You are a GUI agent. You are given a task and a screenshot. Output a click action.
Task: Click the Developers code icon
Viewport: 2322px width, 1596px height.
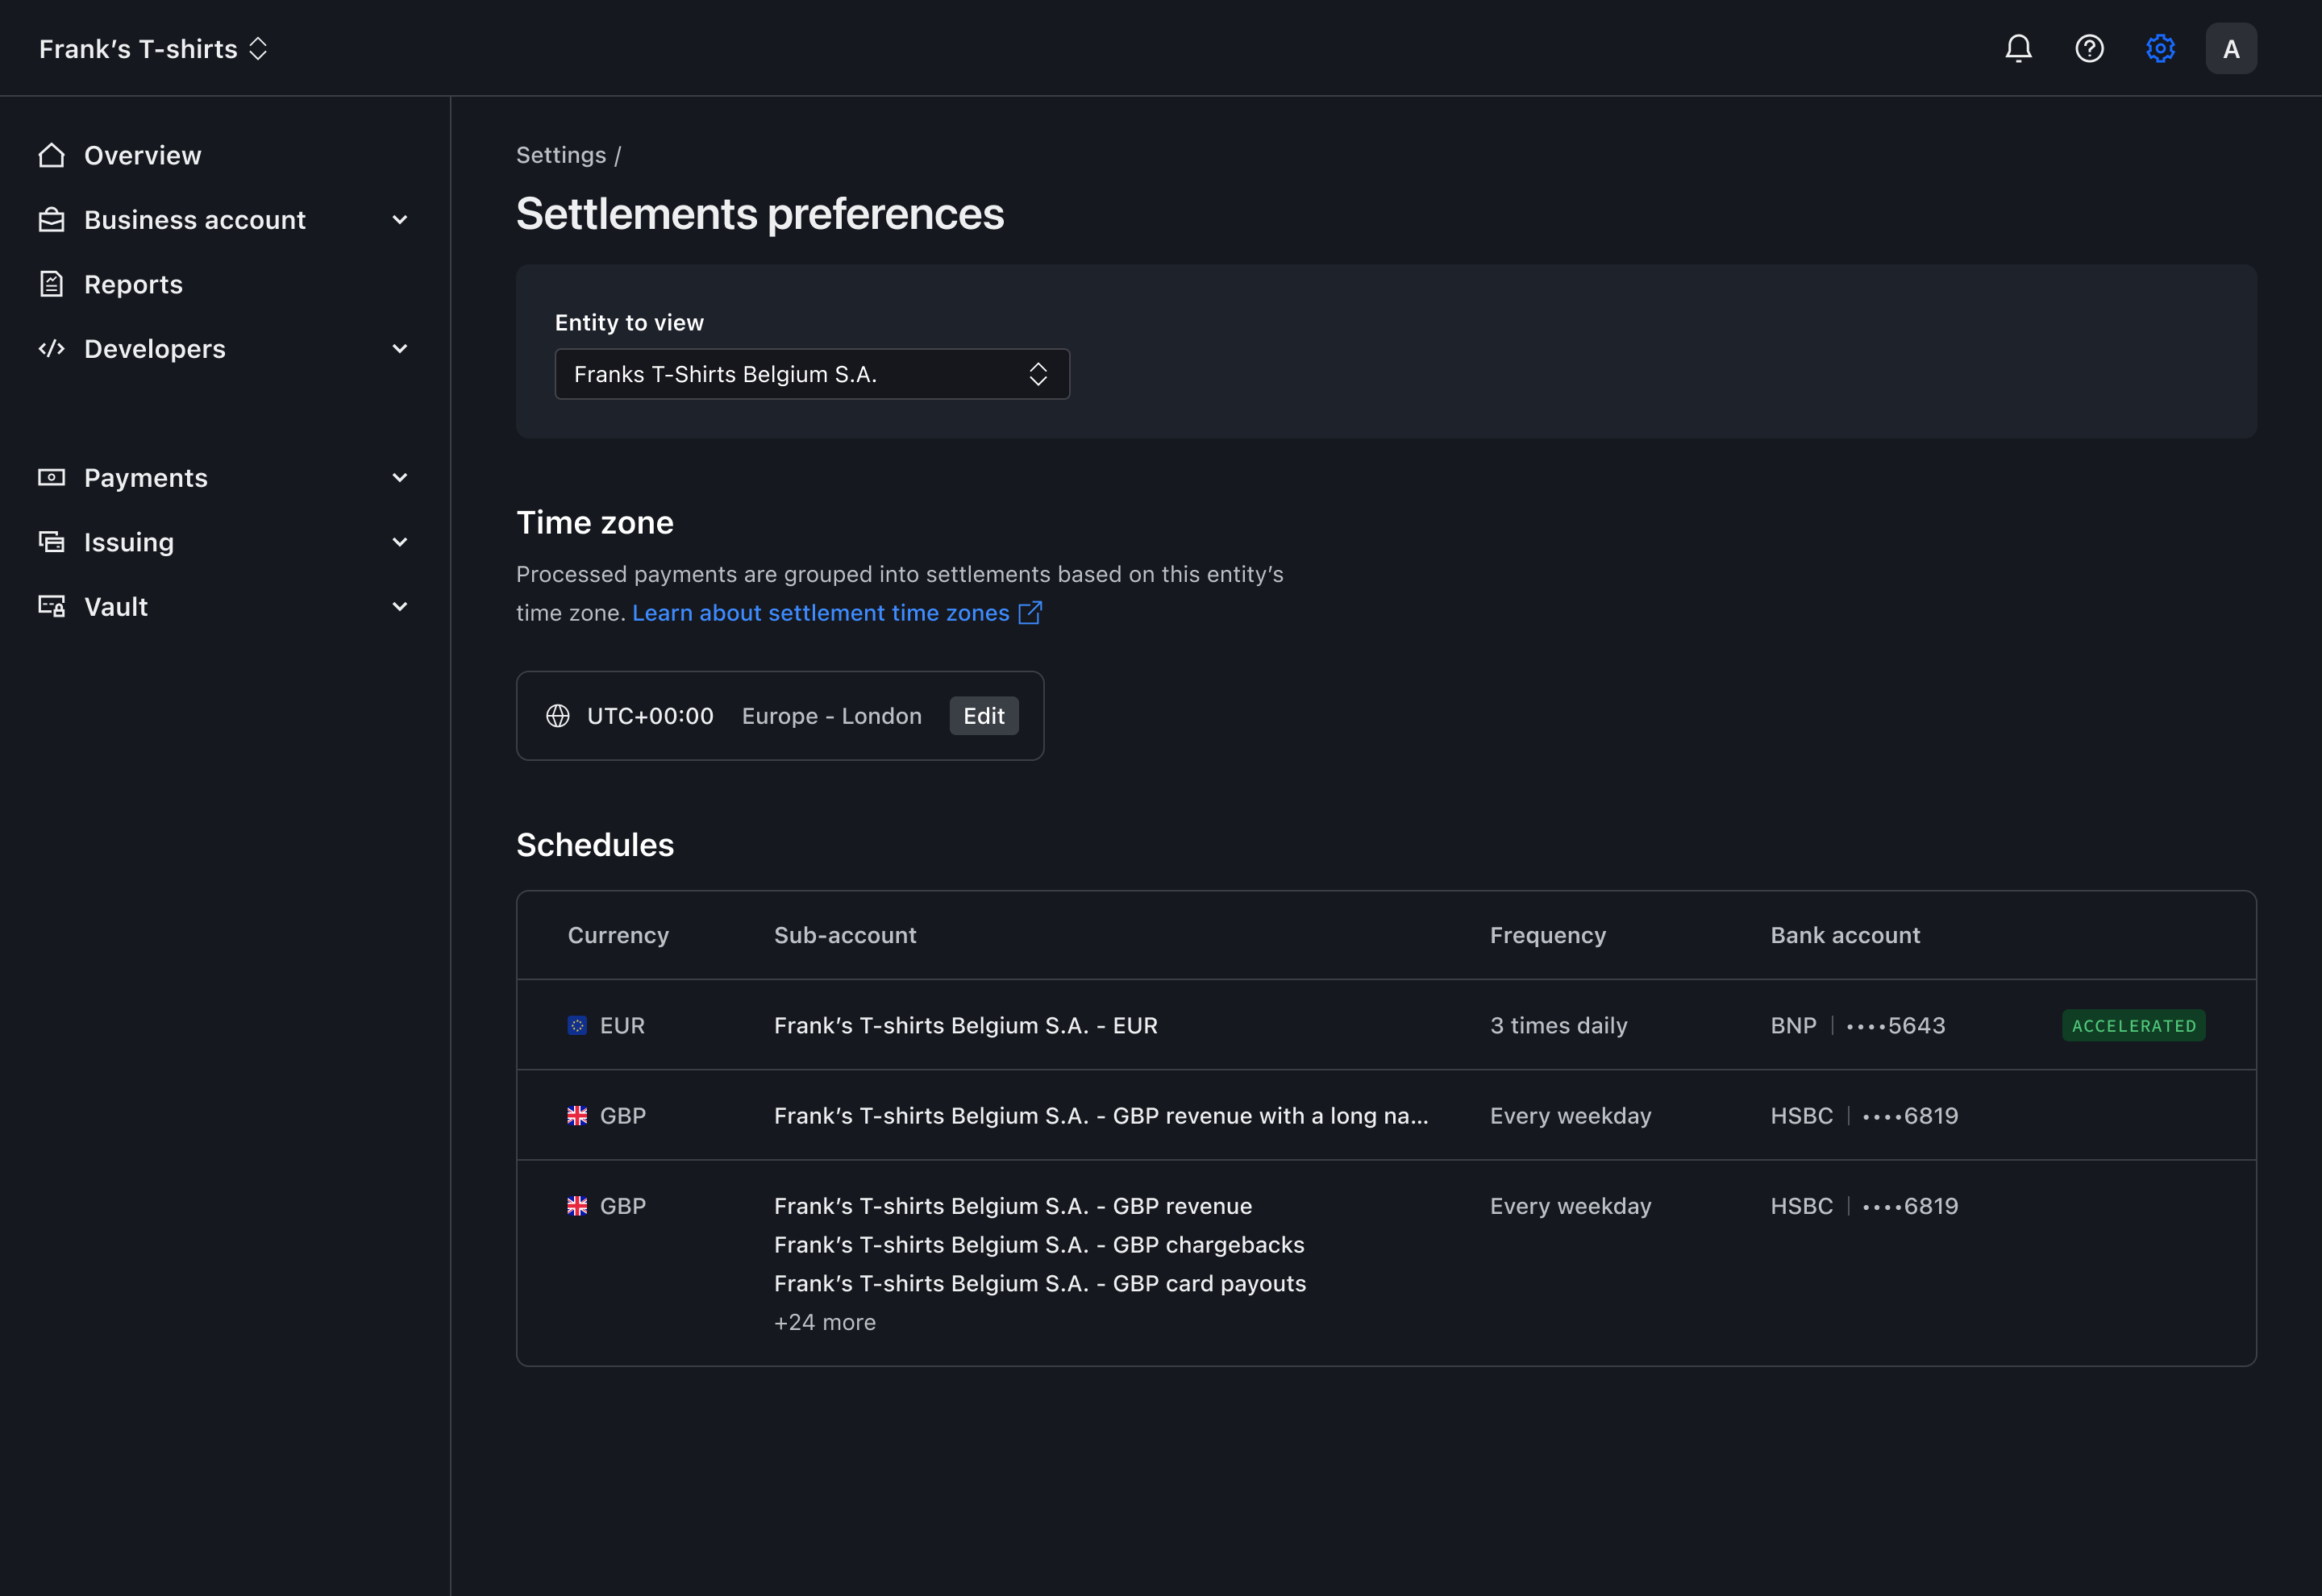pyautogui.click(x=51, y=348)
